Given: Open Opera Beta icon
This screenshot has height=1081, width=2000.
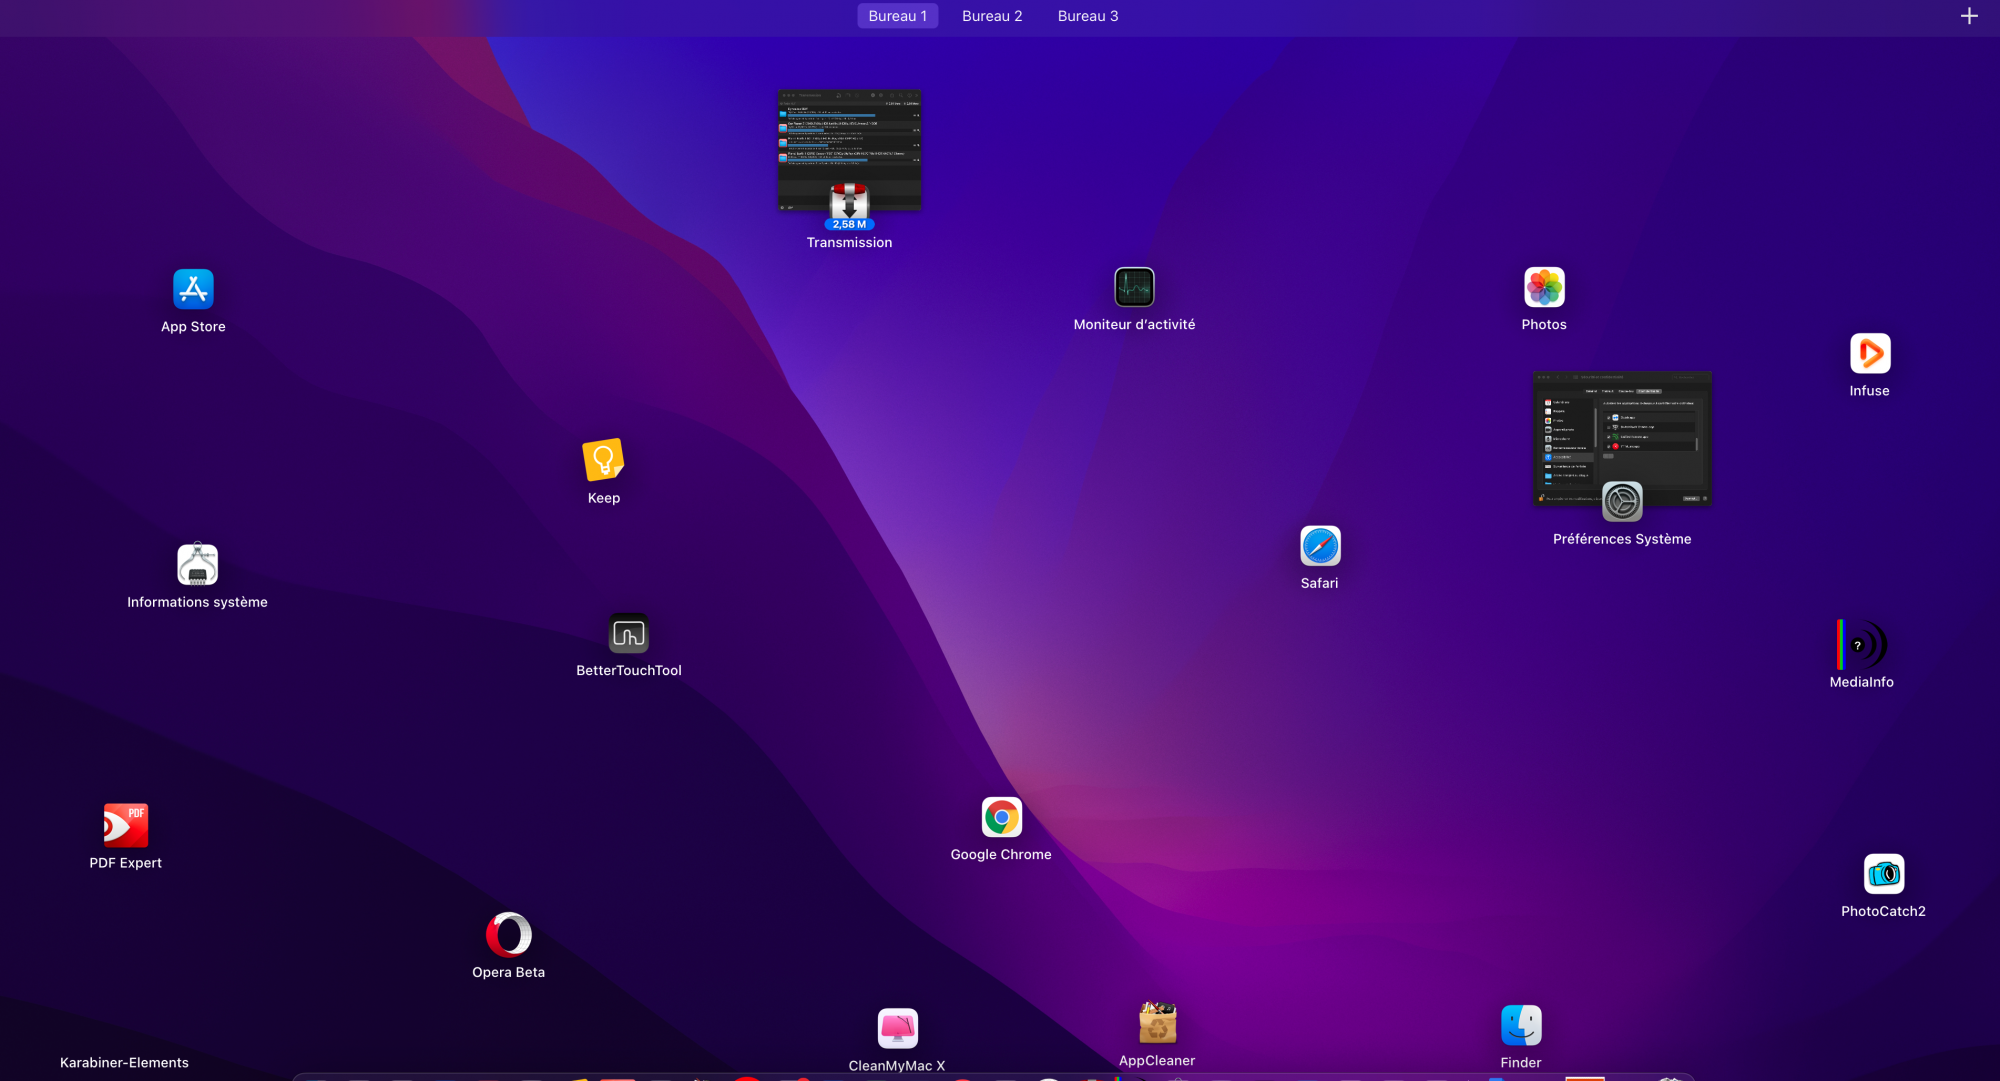Looking at the screenshot, I should [508, 935].
